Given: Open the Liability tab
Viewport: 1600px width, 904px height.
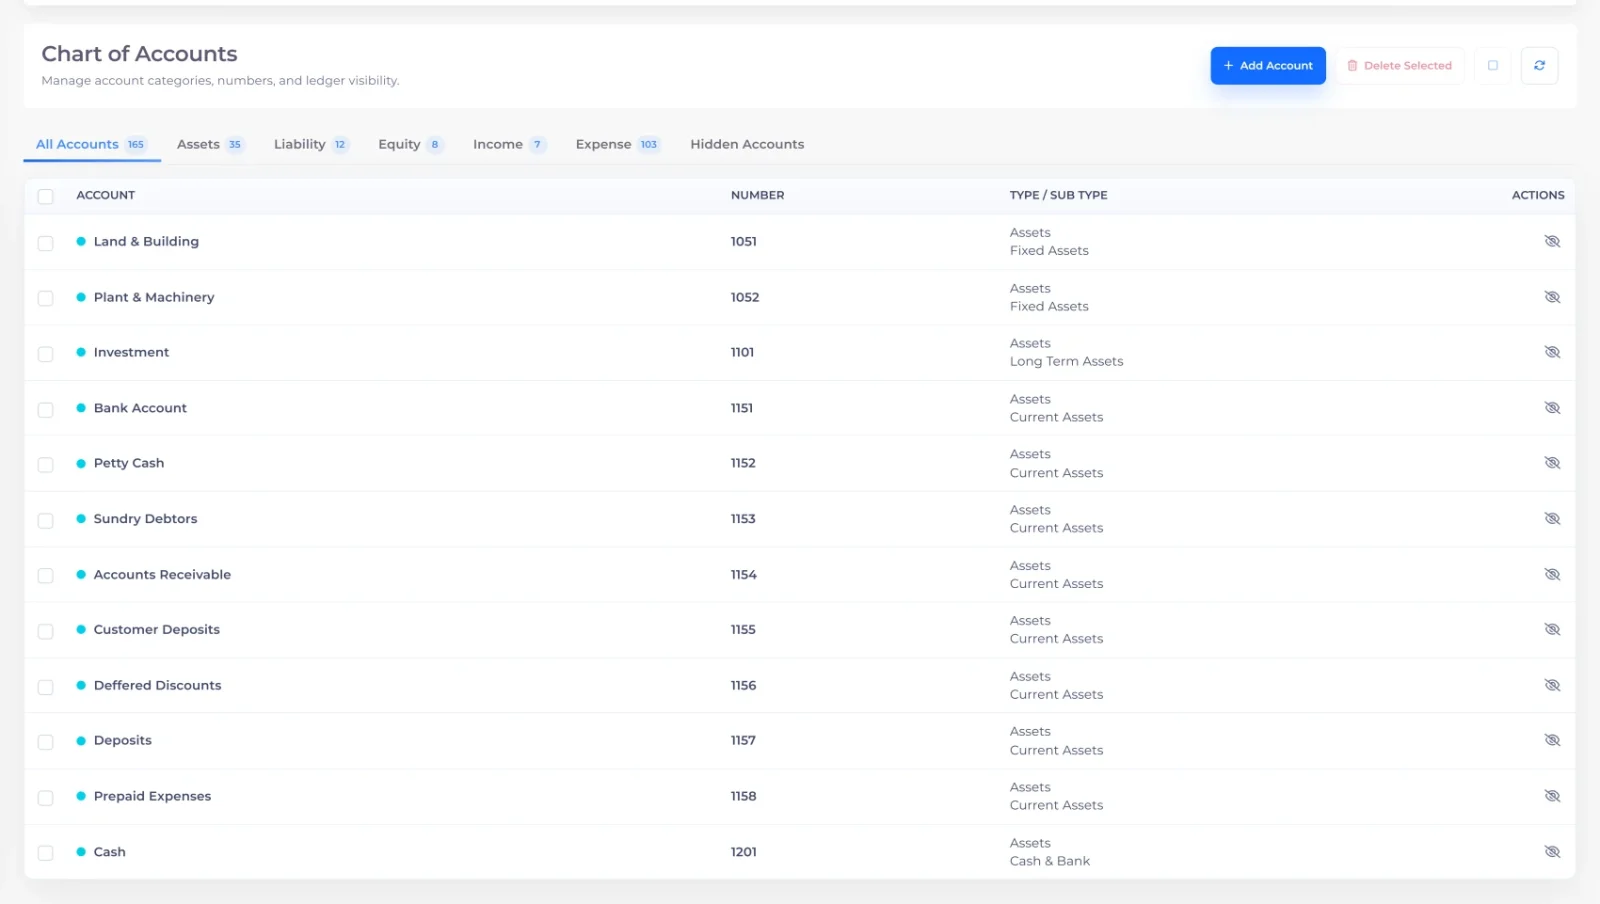Looking at the screenshot, I should (311, 144).
